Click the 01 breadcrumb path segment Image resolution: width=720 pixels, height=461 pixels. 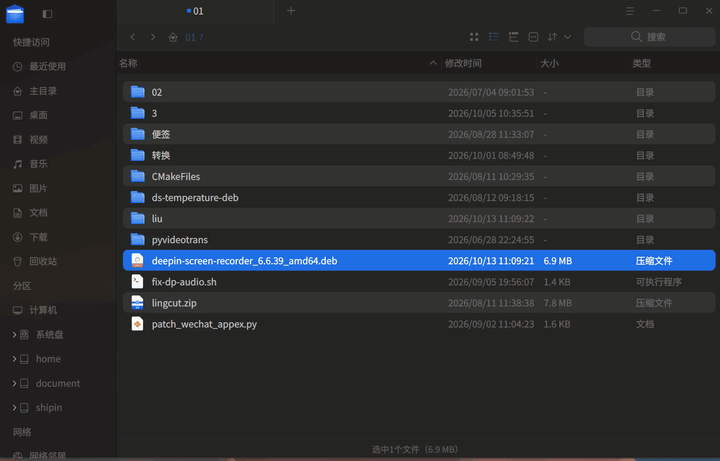[190, 37]
